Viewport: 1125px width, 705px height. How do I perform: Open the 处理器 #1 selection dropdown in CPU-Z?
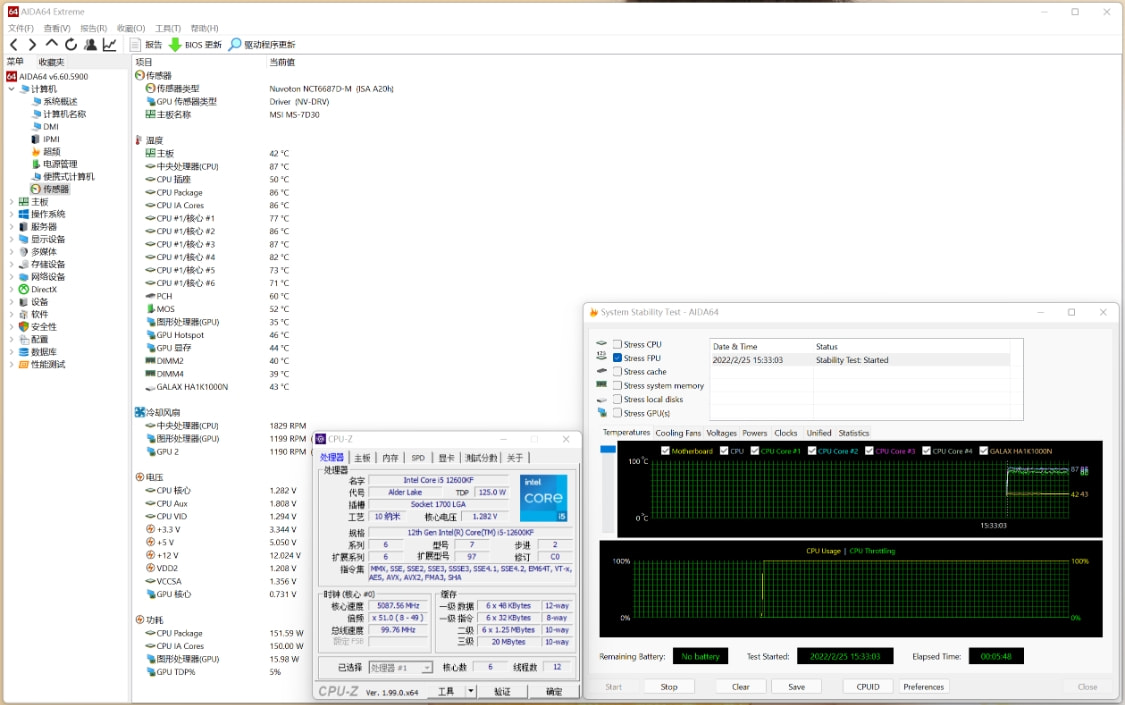(x=400, y=668)
